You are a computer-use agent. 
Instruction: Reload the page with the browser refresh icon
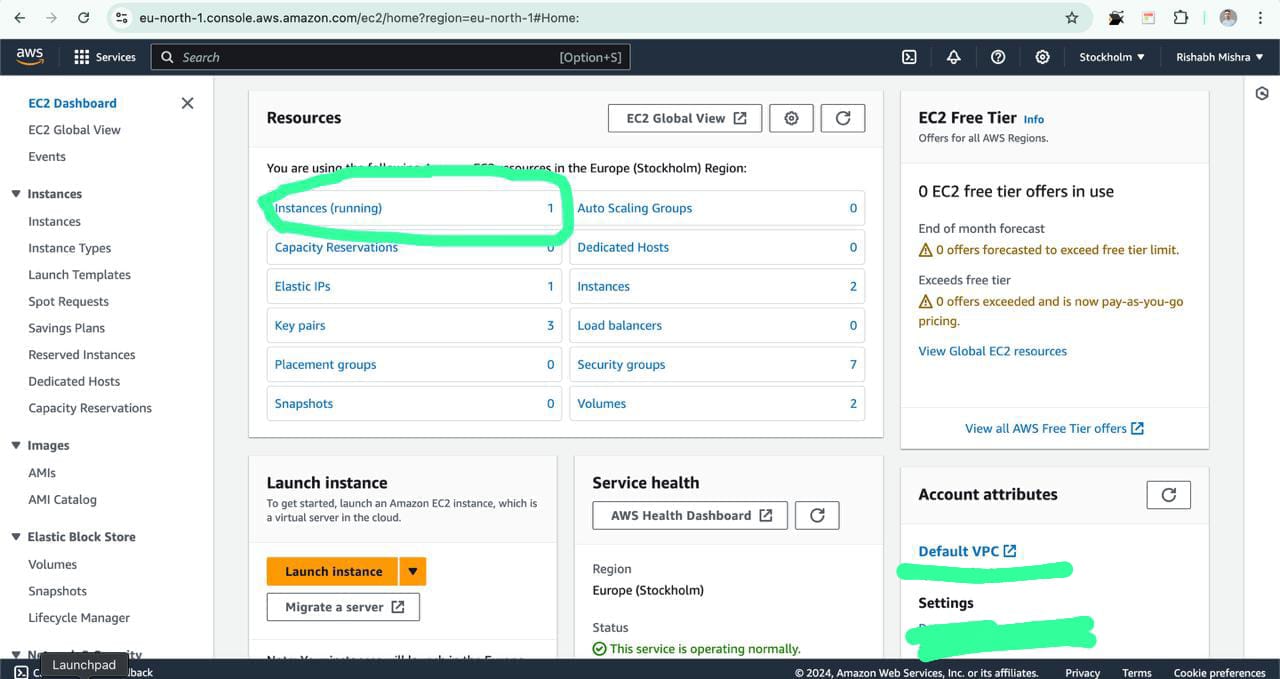pyautogui.click(x=84, y=18)
